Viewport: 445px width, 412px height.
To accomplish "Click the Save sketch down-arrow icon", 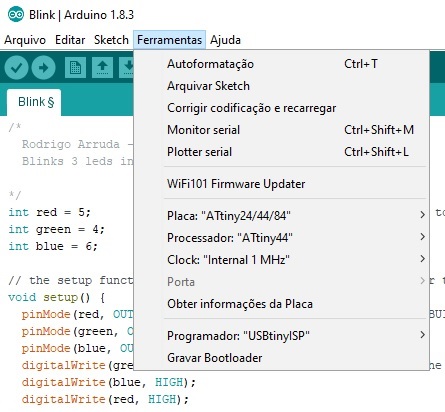I will (x=127, y=68).
